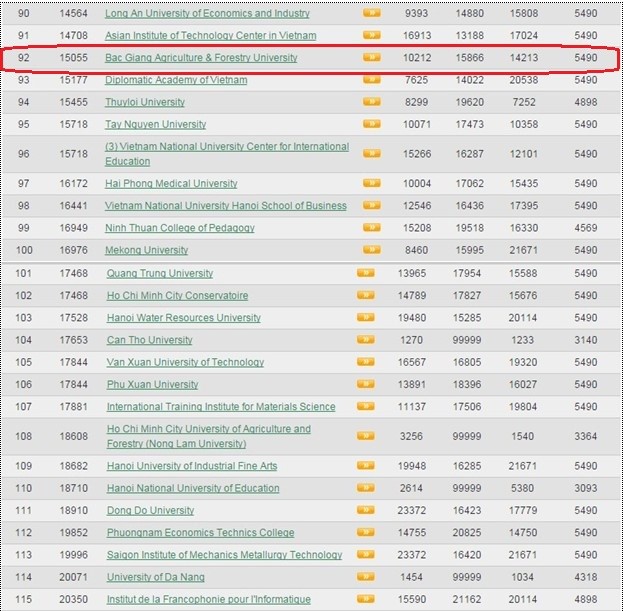Screen dimensions: 623x611
Task: Open the Mekong University link
Action: [146, 251]
